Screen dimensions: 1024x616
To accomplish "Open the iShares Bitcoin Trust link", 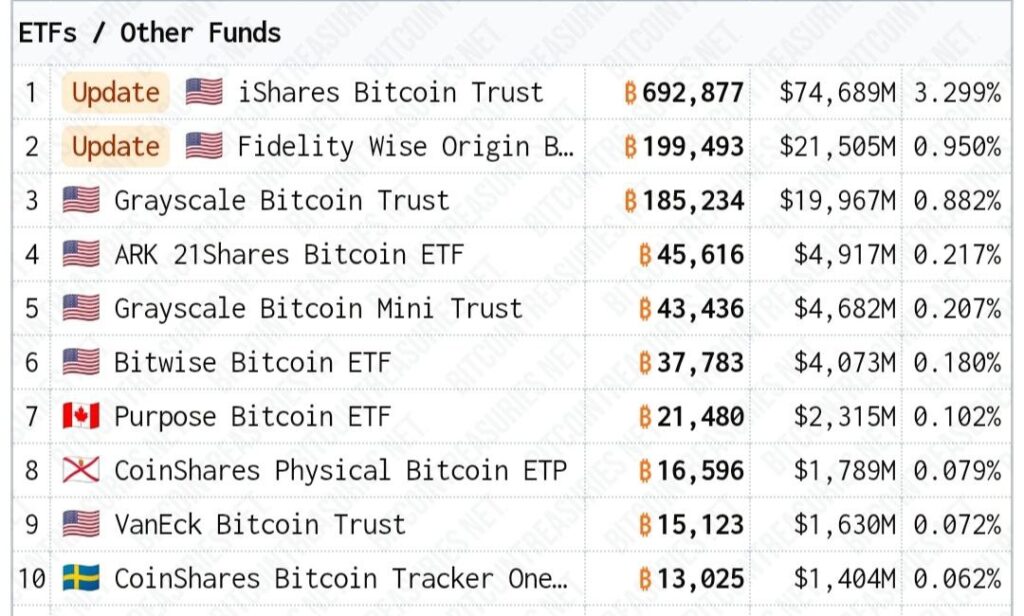I will click(390, 92).
